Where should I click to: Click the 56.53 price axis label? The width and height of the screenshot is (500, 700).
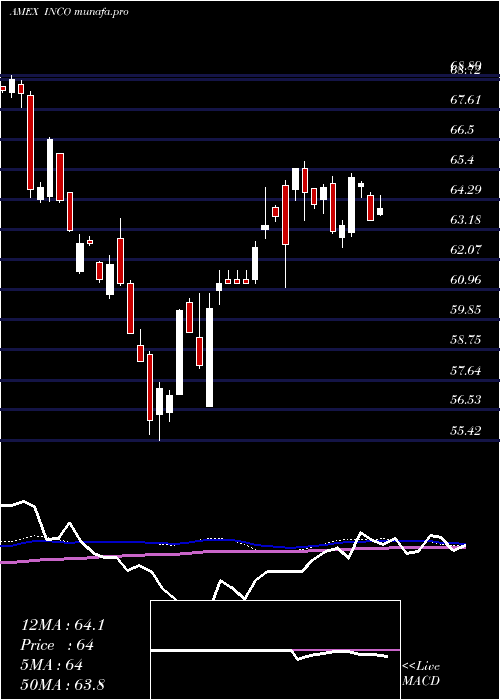pos(466,399)
